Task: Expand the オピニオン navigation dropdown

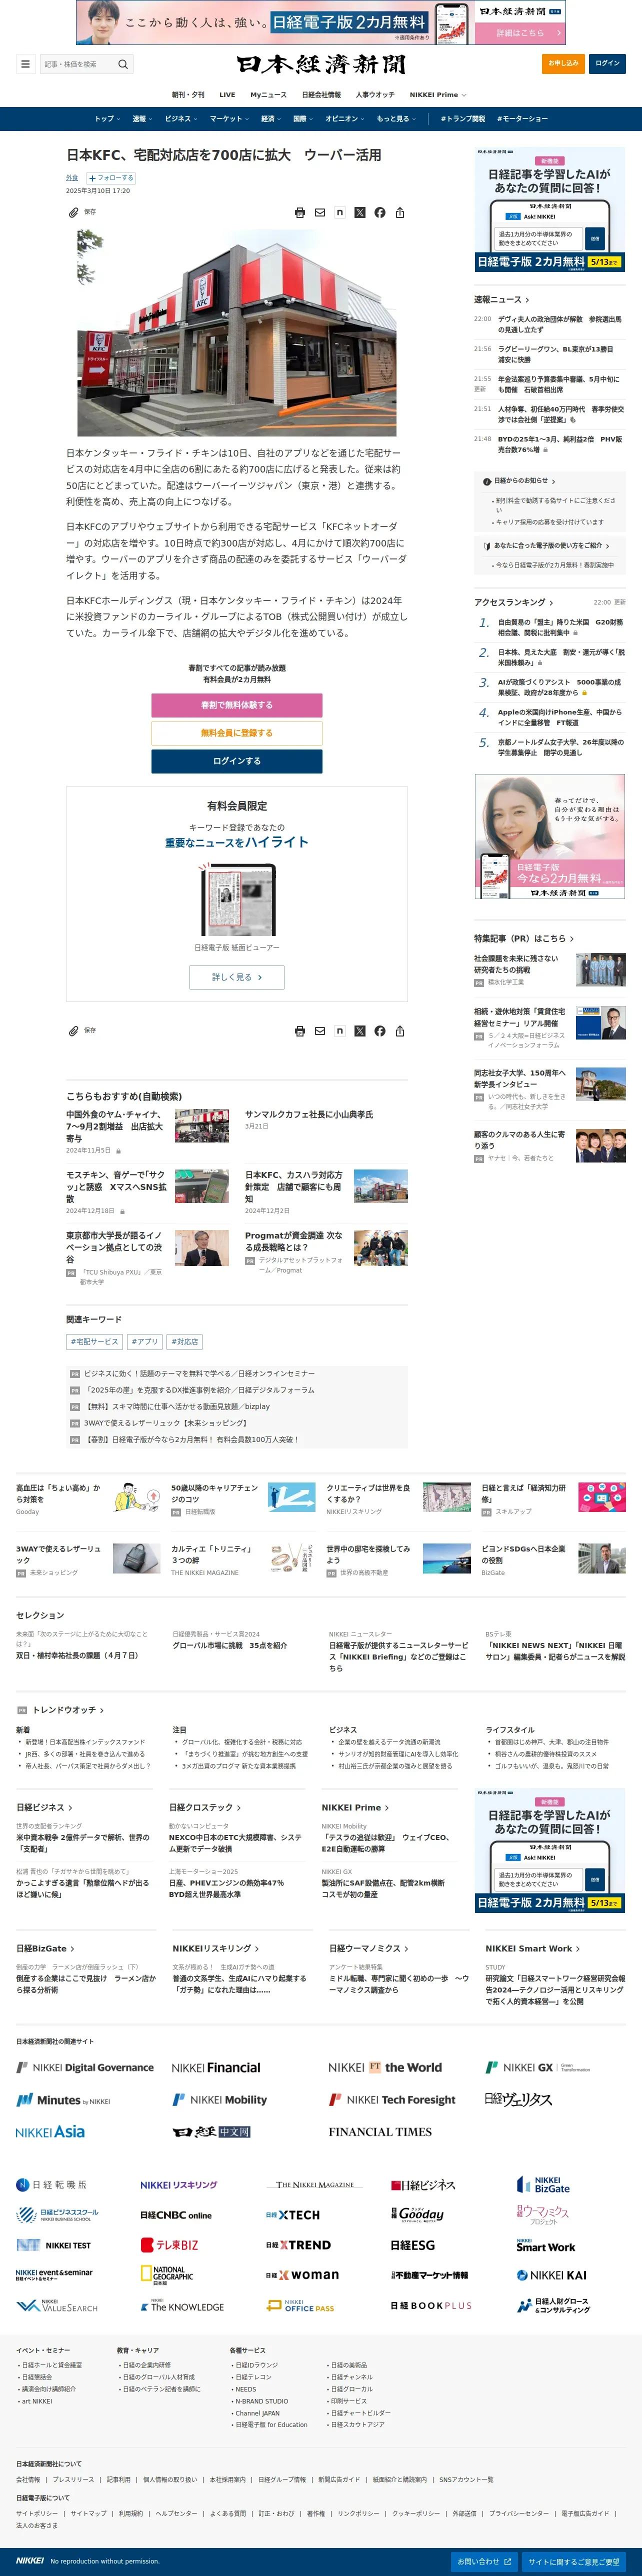Action: [x=345, y=119]
